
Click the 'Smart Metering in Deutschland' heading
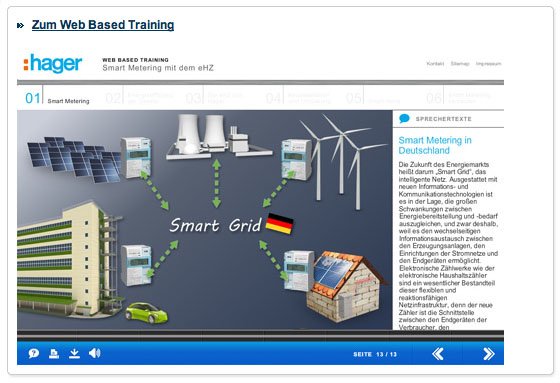tap(435, 145)
